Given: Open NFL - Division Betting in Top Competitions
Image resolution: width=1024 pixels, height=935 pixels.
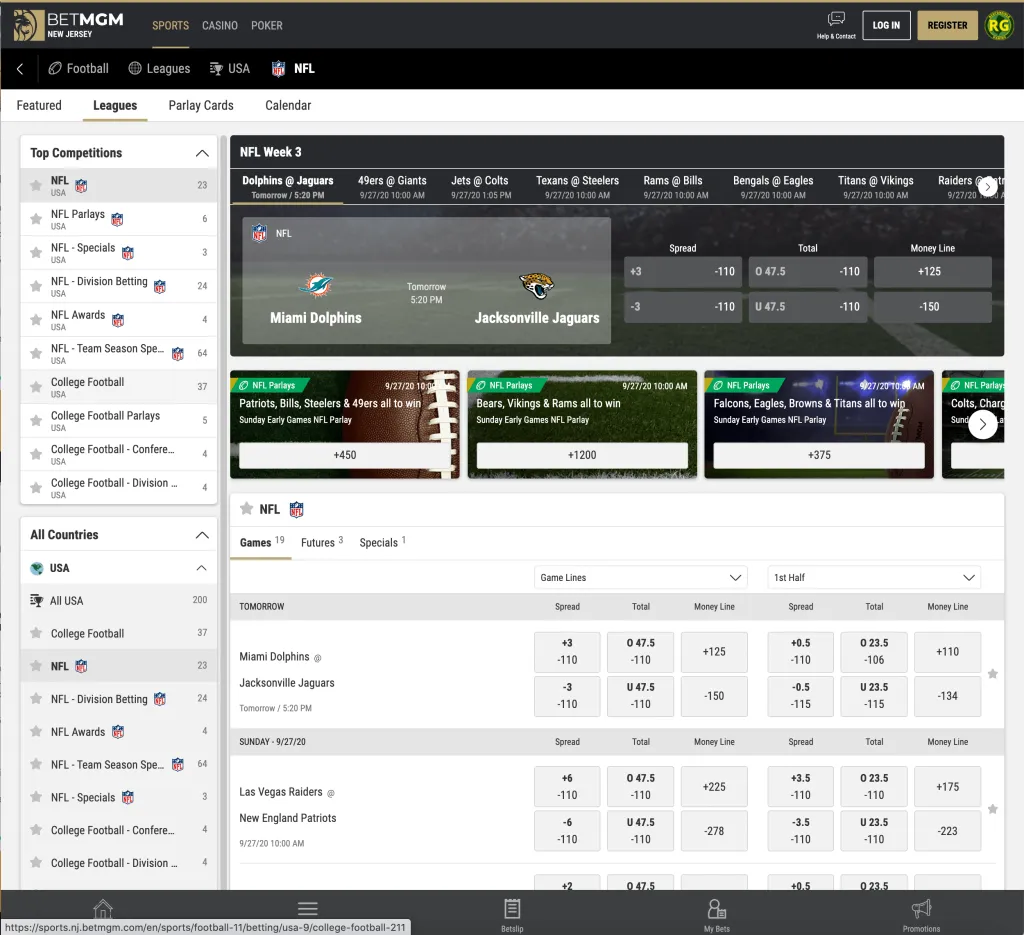Looking at the screenshot, I should (x=118, y=287).
